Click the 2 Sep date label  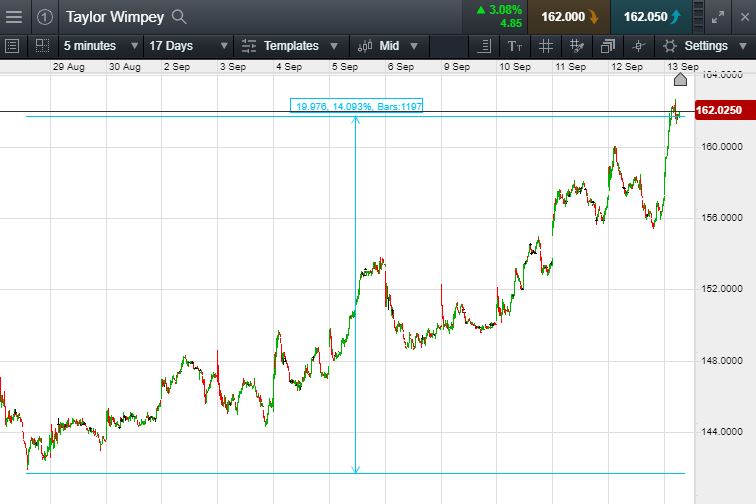pyautogui.click(x=177, y=67)
